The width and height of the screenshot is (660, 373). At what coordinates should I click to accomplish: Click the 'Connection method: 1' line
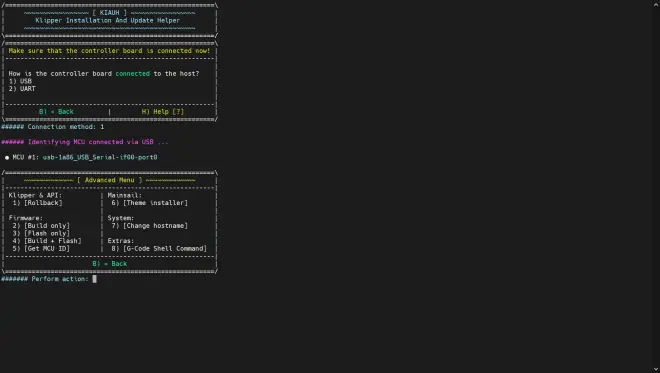53,127
